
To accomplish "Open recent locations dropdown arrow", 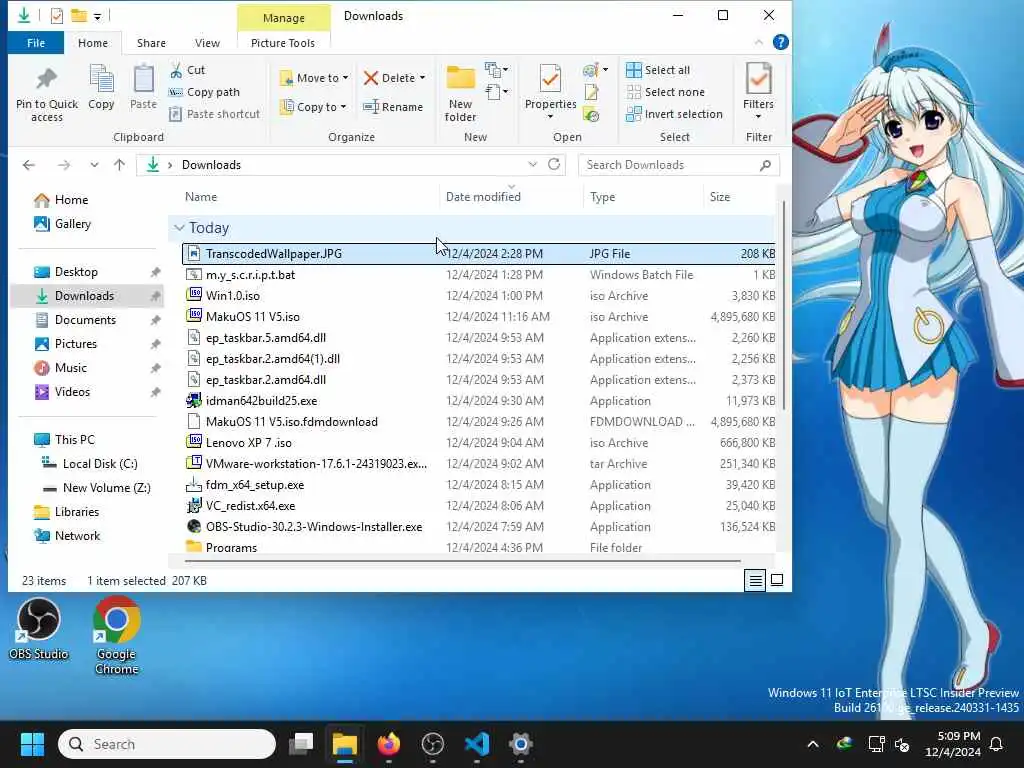I will pos(95,165).
